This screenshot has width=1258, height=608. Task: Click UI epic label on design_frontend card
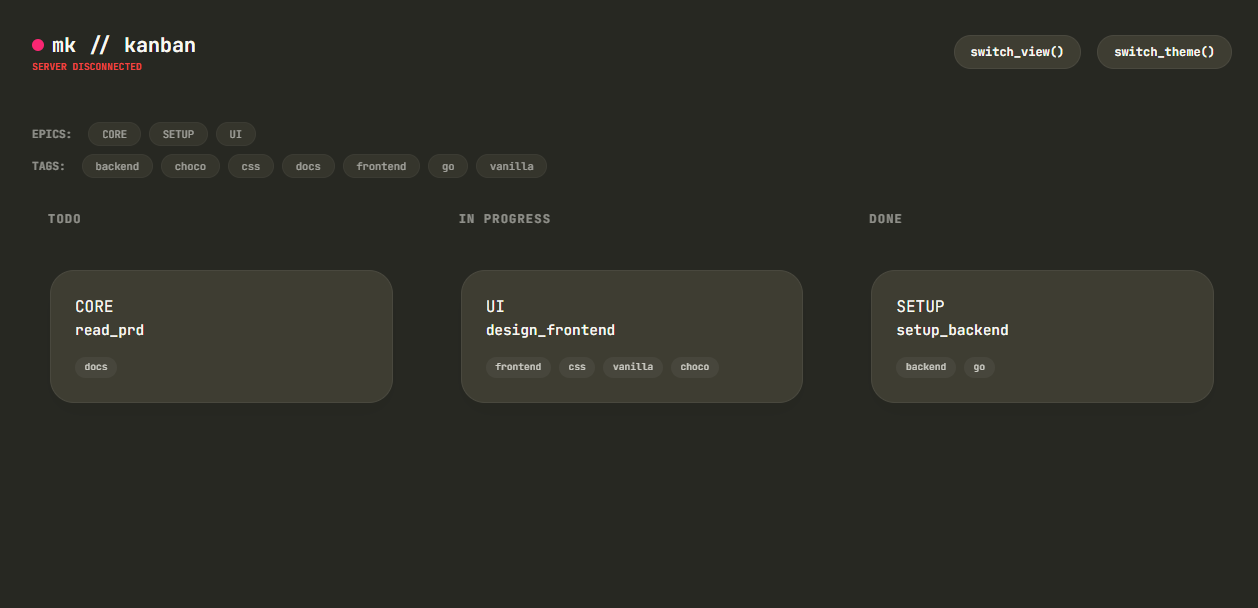[495, 307]
